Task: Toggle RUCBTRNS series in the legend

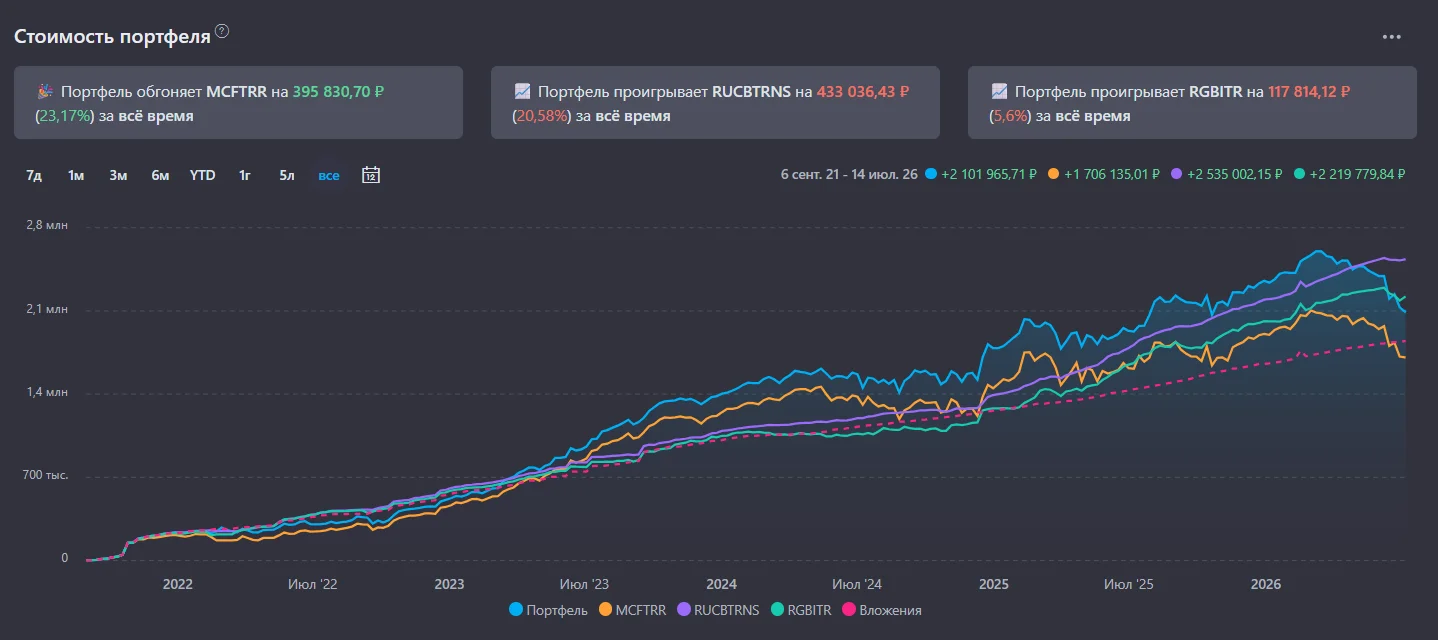Action: [718, 609]
